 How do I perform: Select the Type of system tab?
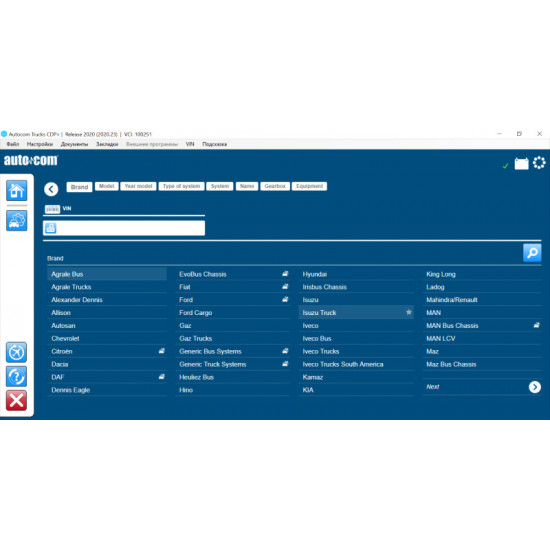pyautogui.click(x=181, y=186)
